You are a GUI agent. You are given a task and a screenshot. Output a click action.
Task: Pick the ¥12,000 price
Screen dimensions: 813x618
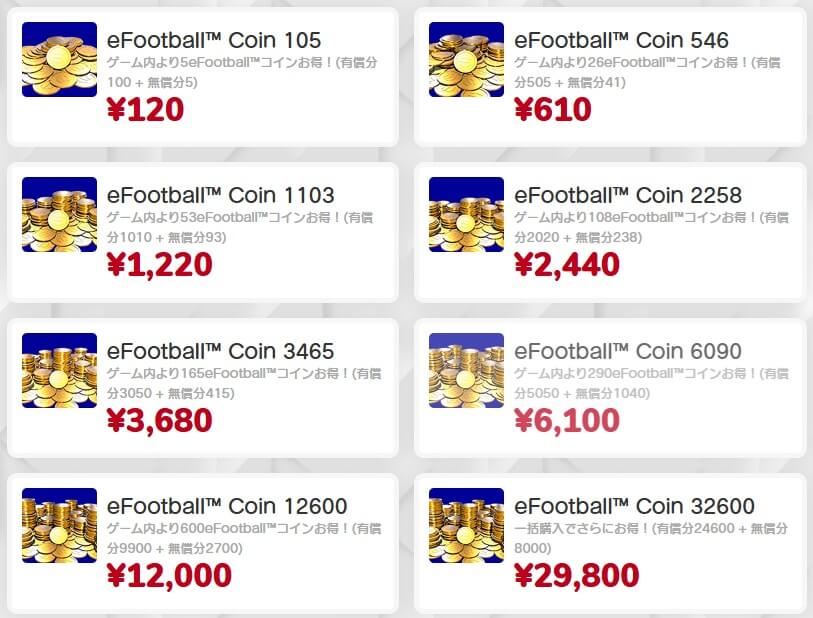point(168,575)
